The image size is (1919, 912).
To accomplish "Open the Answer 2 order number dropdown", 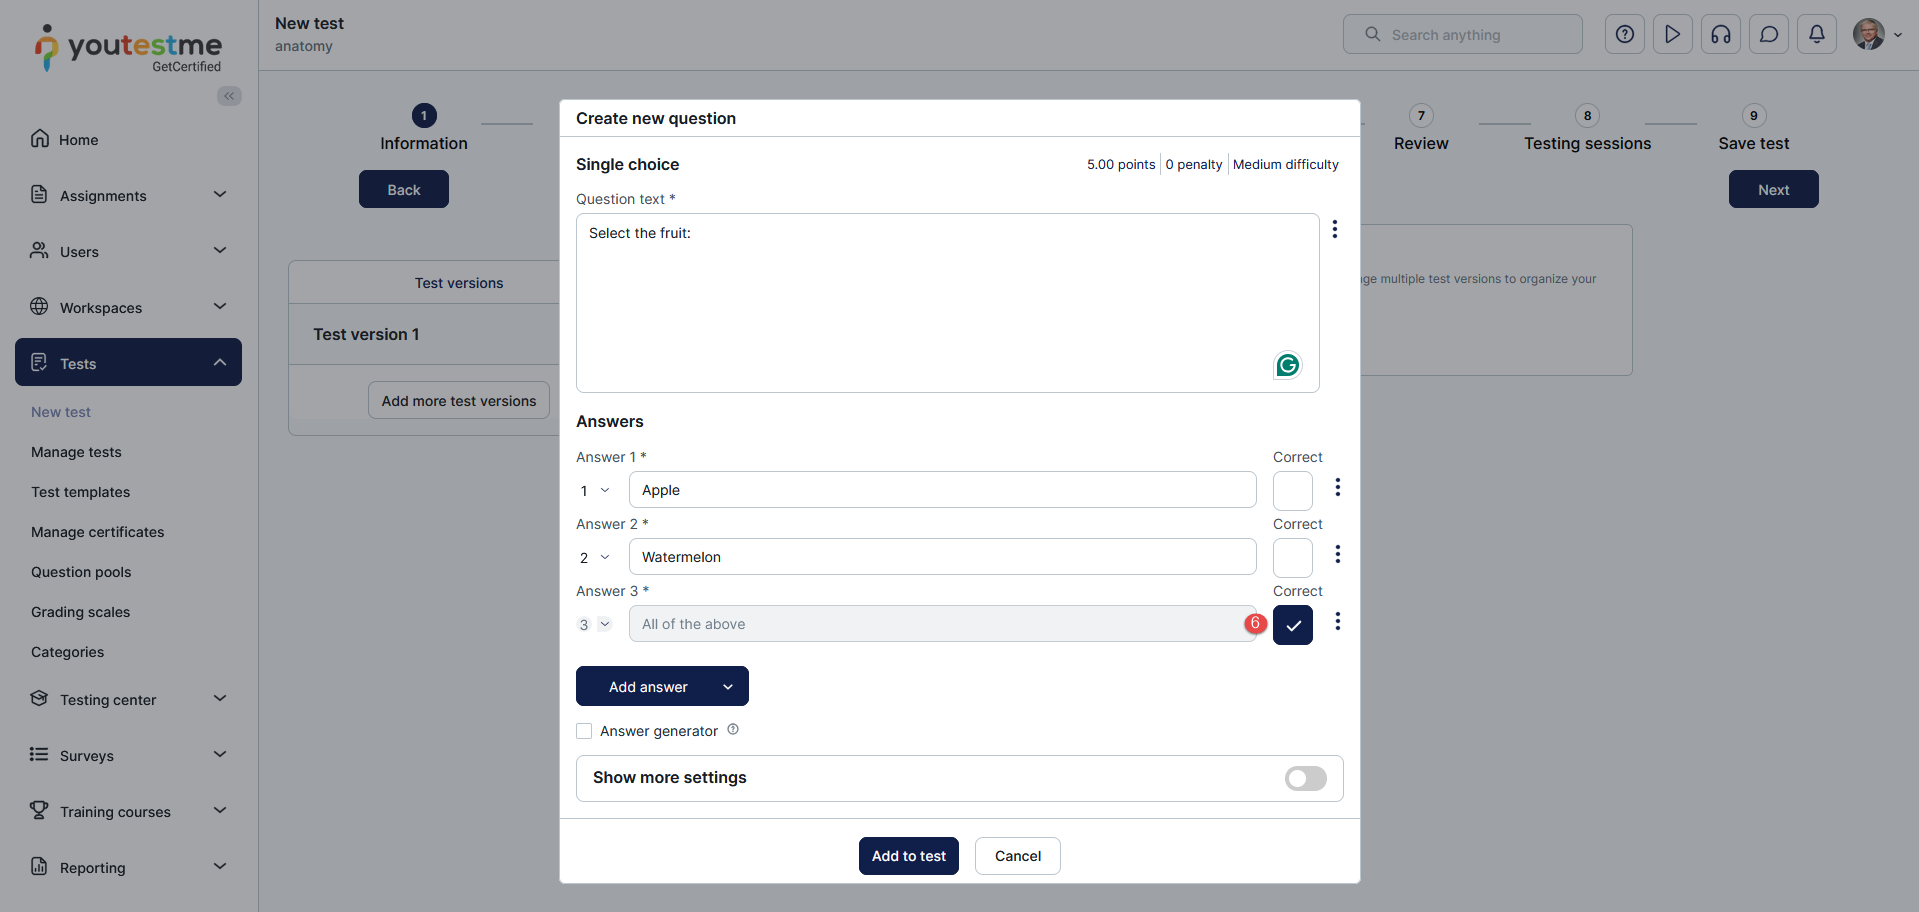I will pyautogui.click(x=594, y=558).
